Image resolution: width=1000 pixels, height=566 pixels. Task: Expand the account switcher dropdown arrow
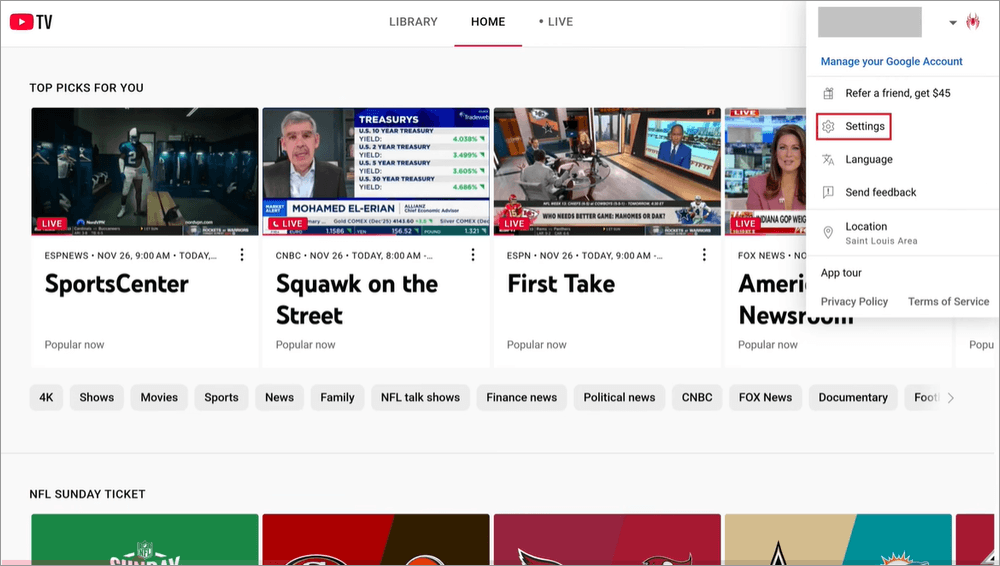(x=953, y=22)
